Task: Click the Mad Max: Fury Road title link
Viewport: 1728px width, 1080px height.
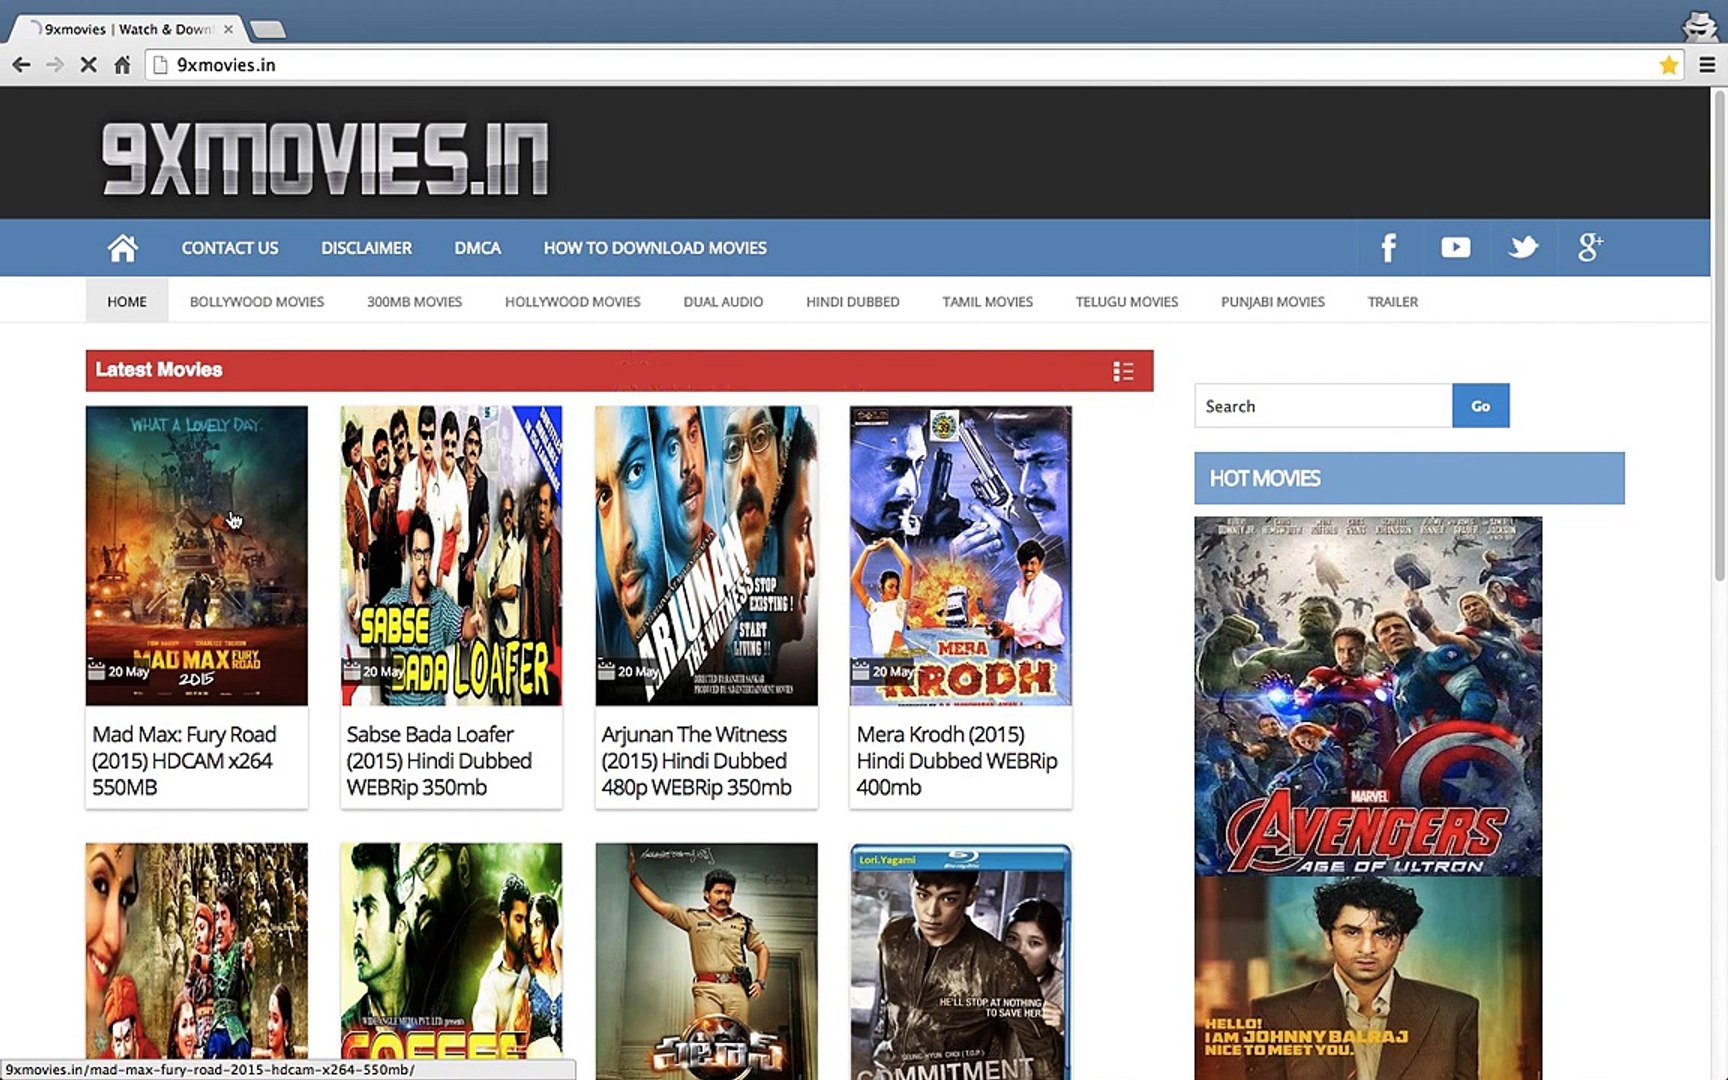Action: tap(185, 761)
